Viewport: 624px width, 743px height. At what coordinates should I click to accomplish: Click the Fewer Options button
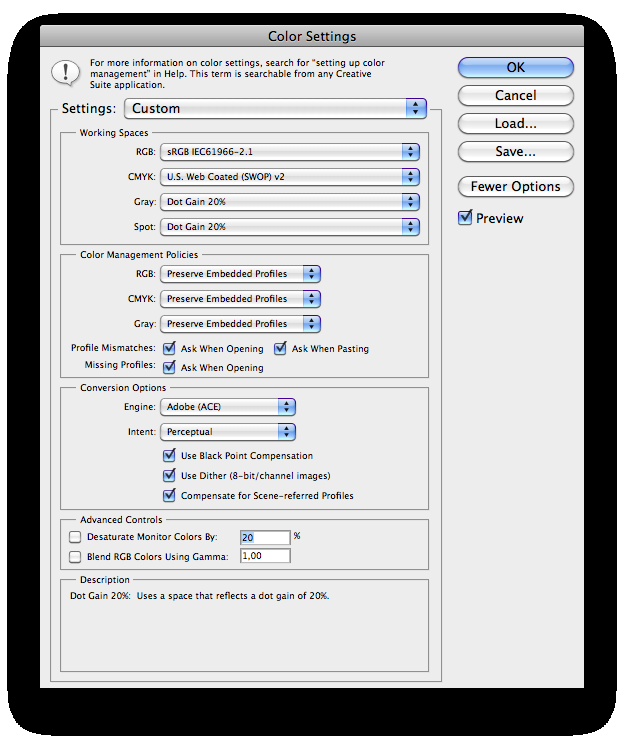[x=515, y=186]
